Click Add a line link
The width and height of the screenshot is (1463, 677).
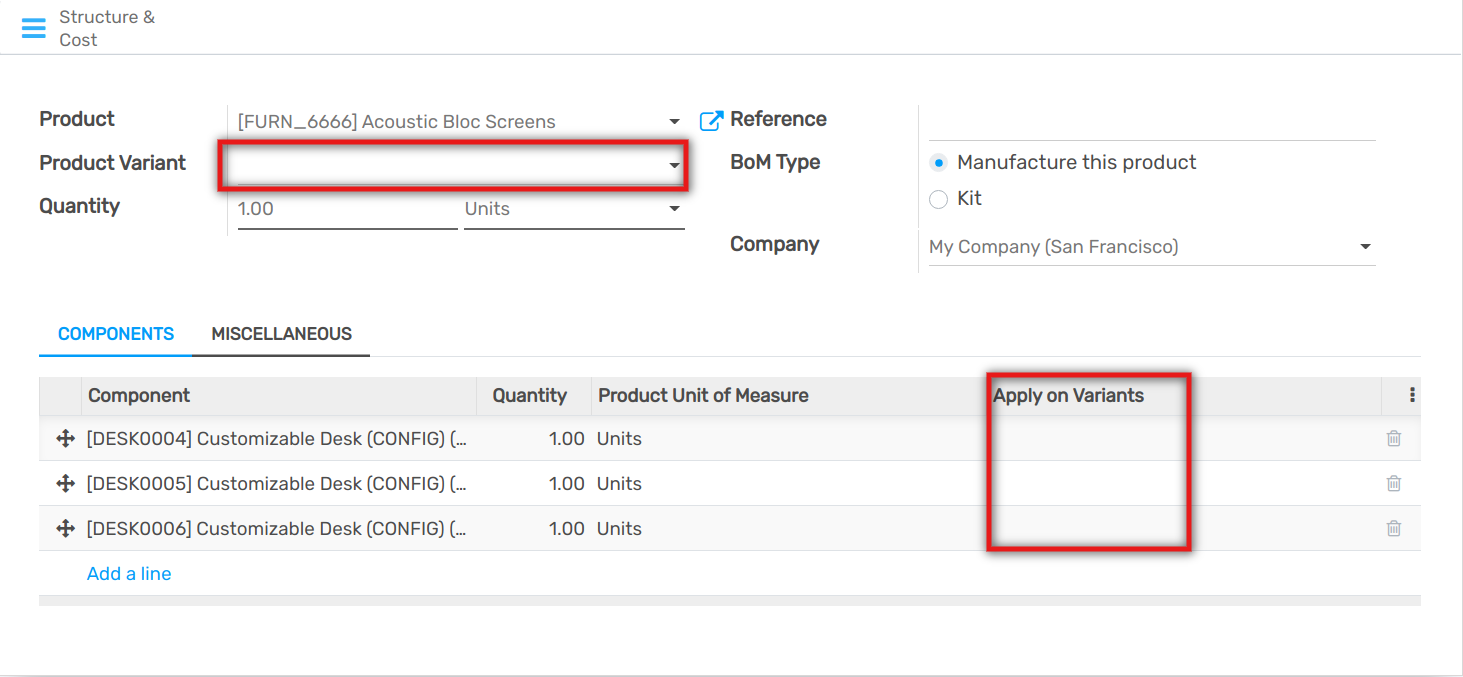point(129,574)
